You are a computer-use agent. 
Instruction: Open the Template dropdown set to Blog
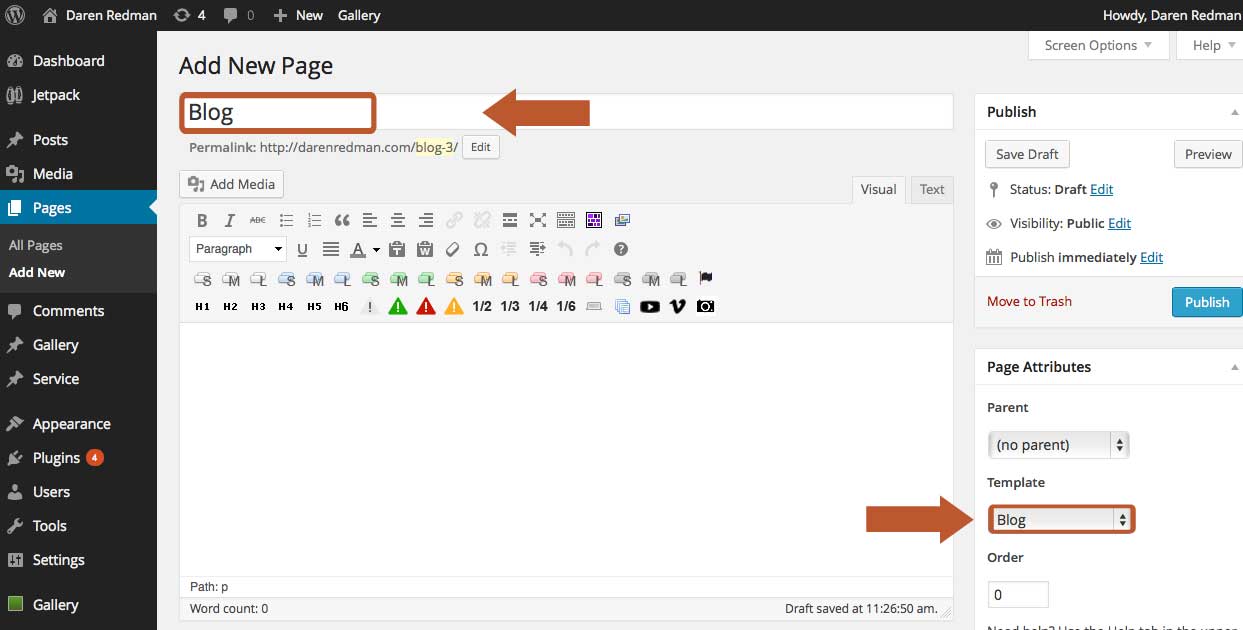(1061, 520)
